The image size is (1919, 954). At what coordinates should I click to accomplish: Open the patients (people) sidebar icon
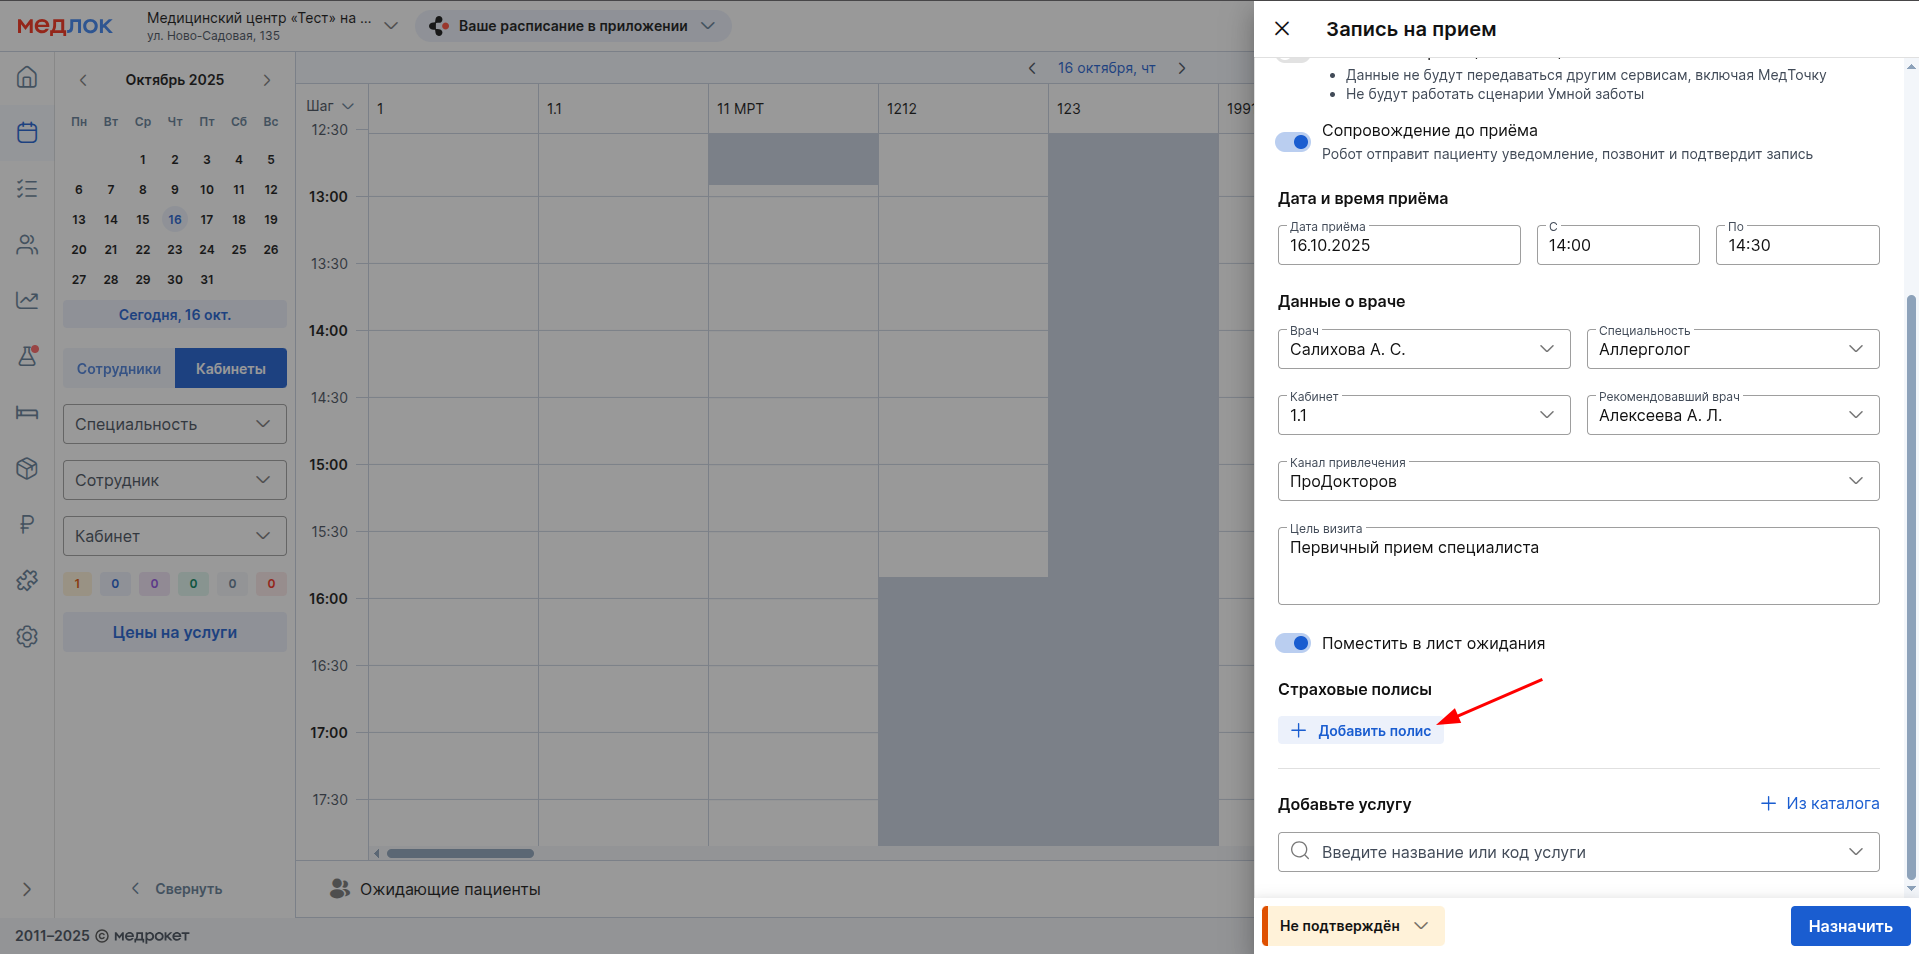(x=27, y=244)
